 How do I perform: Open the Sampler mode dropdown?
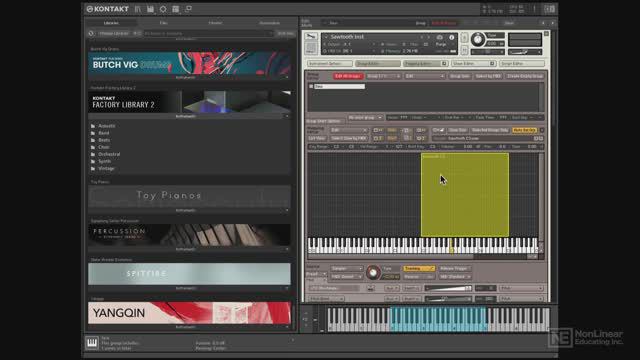pos(347,269)
